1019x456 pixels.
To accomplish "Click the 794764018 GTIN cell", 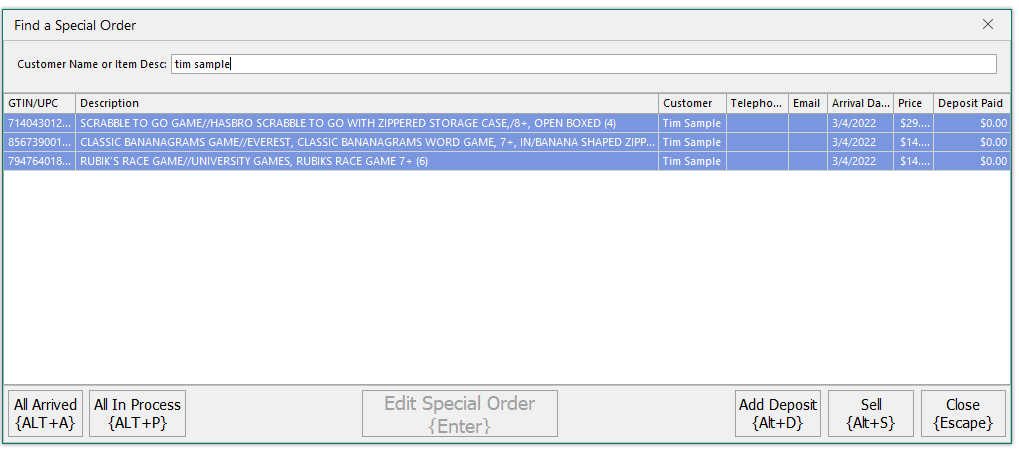I will coord(40,161).
